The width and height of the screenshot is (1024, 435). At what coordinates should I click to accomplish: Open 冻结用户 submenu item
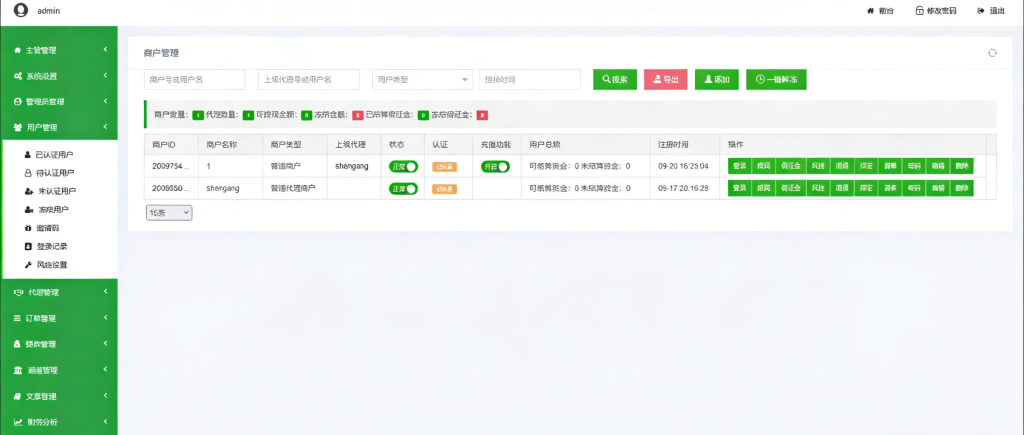[x=52, y=210]
